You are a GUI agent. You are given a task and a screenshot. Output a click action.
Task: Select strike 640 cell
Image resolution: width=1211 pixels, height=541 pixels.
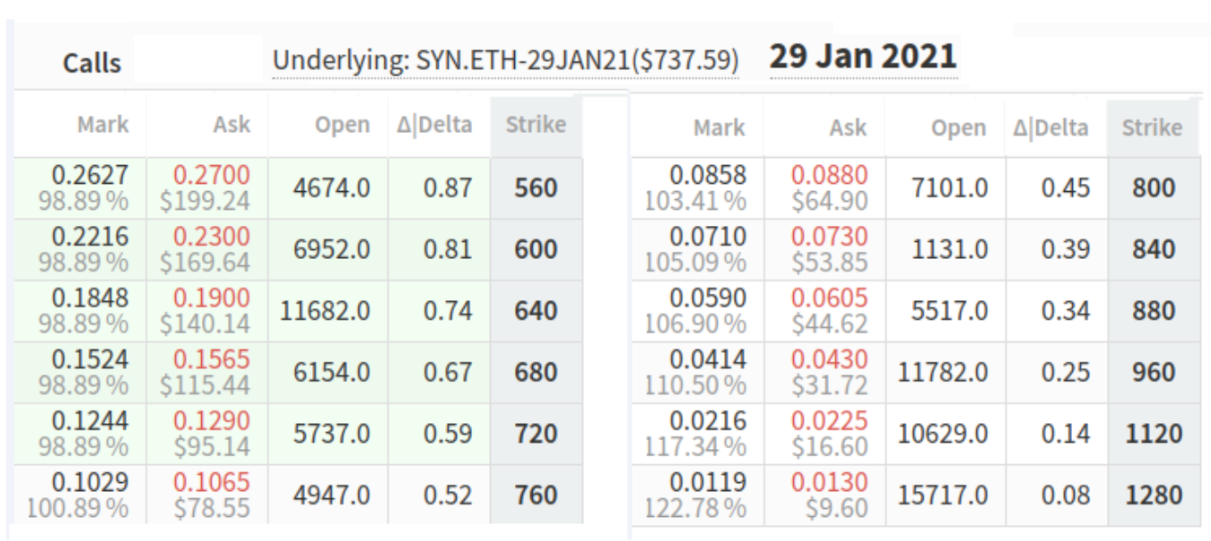535,311
